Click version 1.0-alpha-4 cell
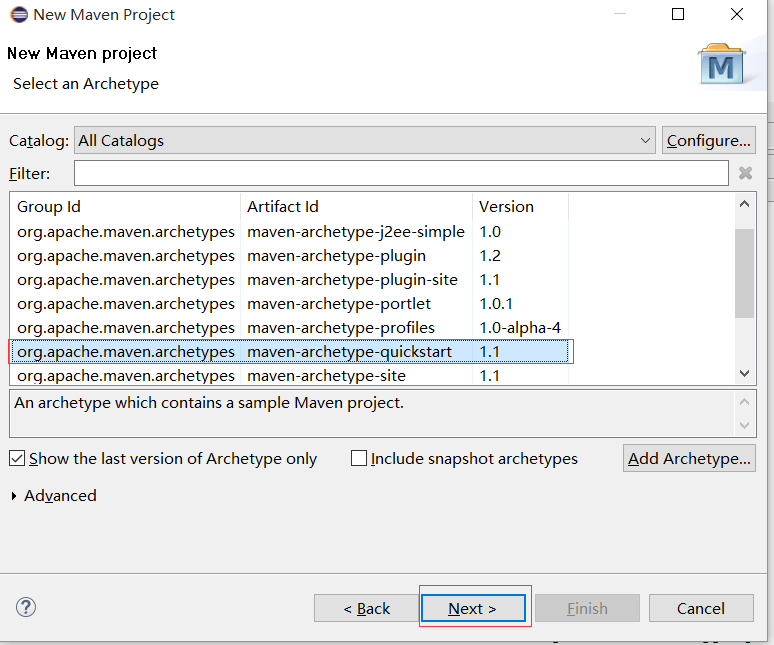The height and width of the screenshot is (645, 774). pyautogui.click(x=520, y=328)
